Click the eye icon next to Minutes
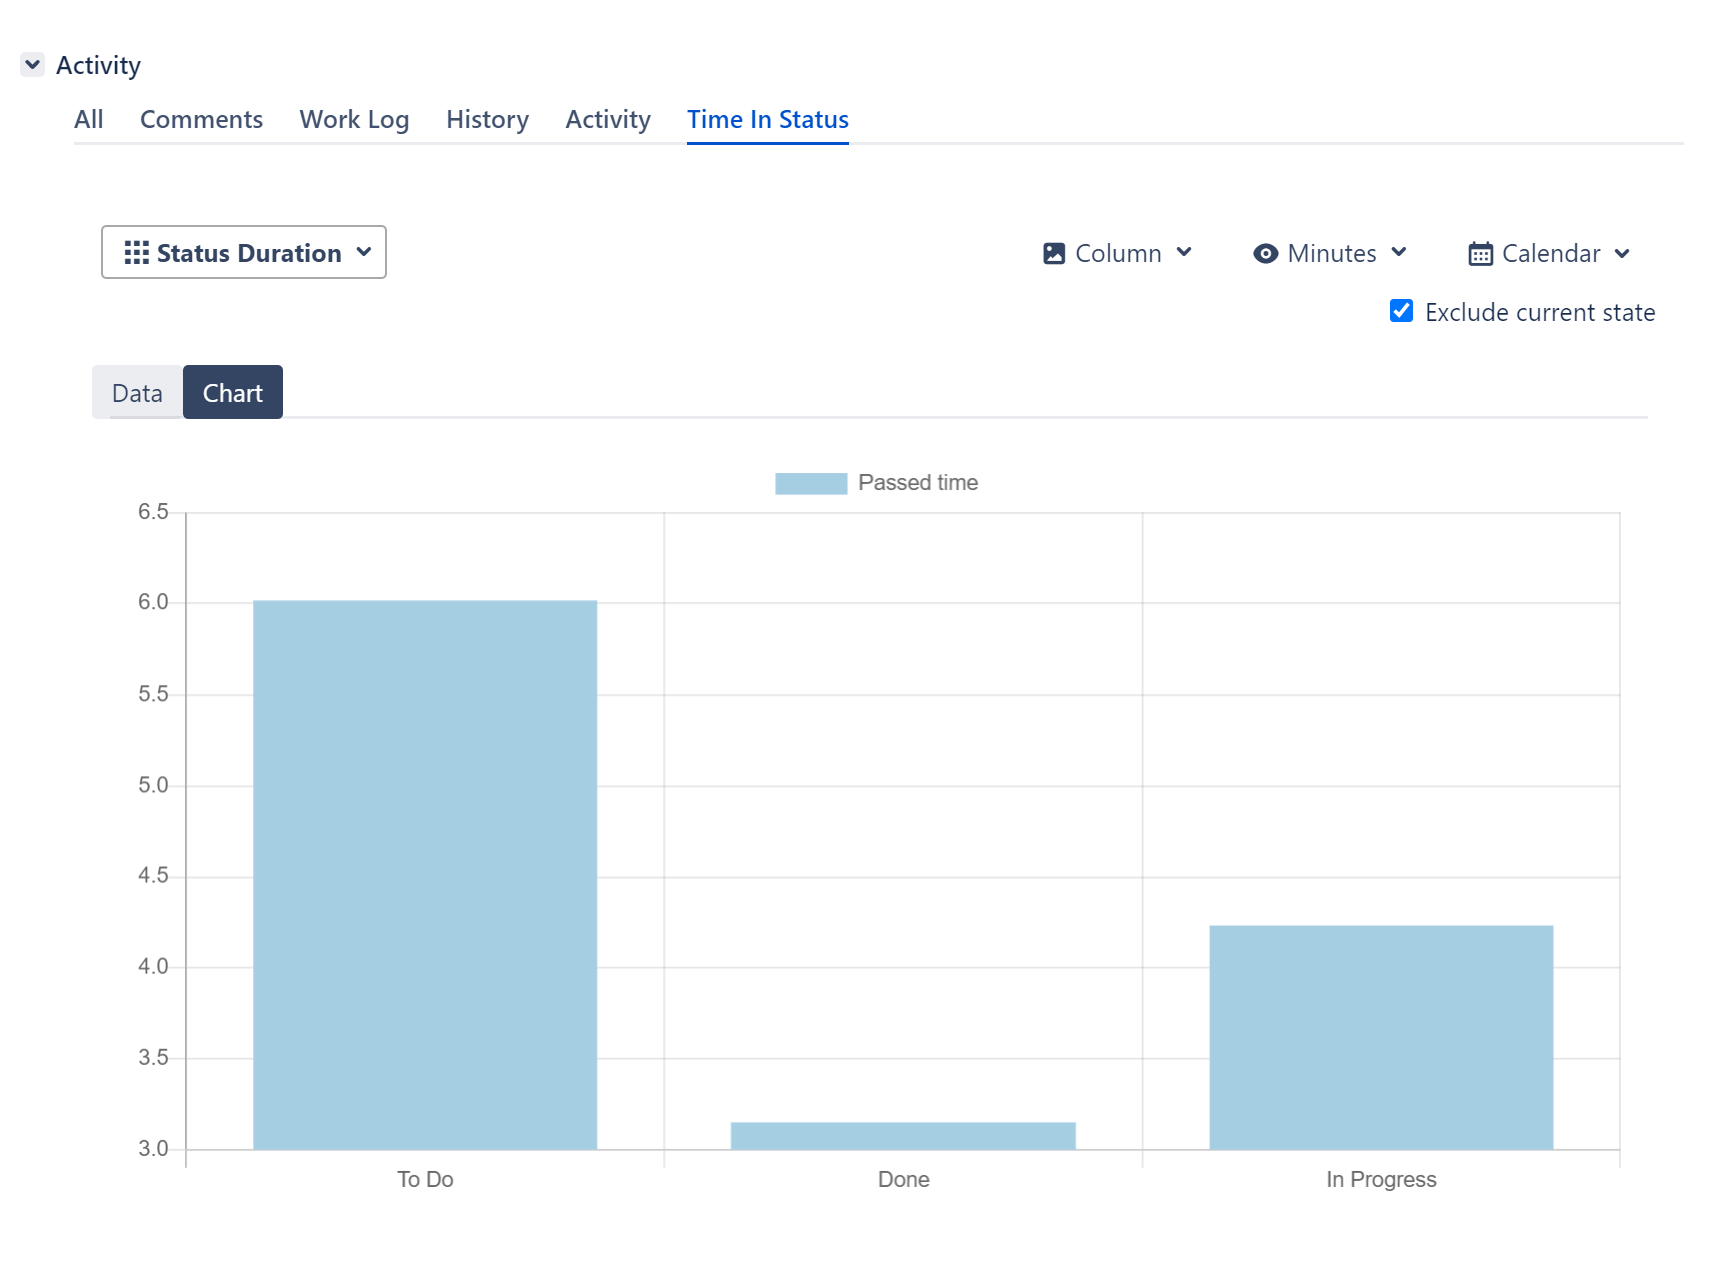This screenshot has height=1282, width=1730. 1265,254
